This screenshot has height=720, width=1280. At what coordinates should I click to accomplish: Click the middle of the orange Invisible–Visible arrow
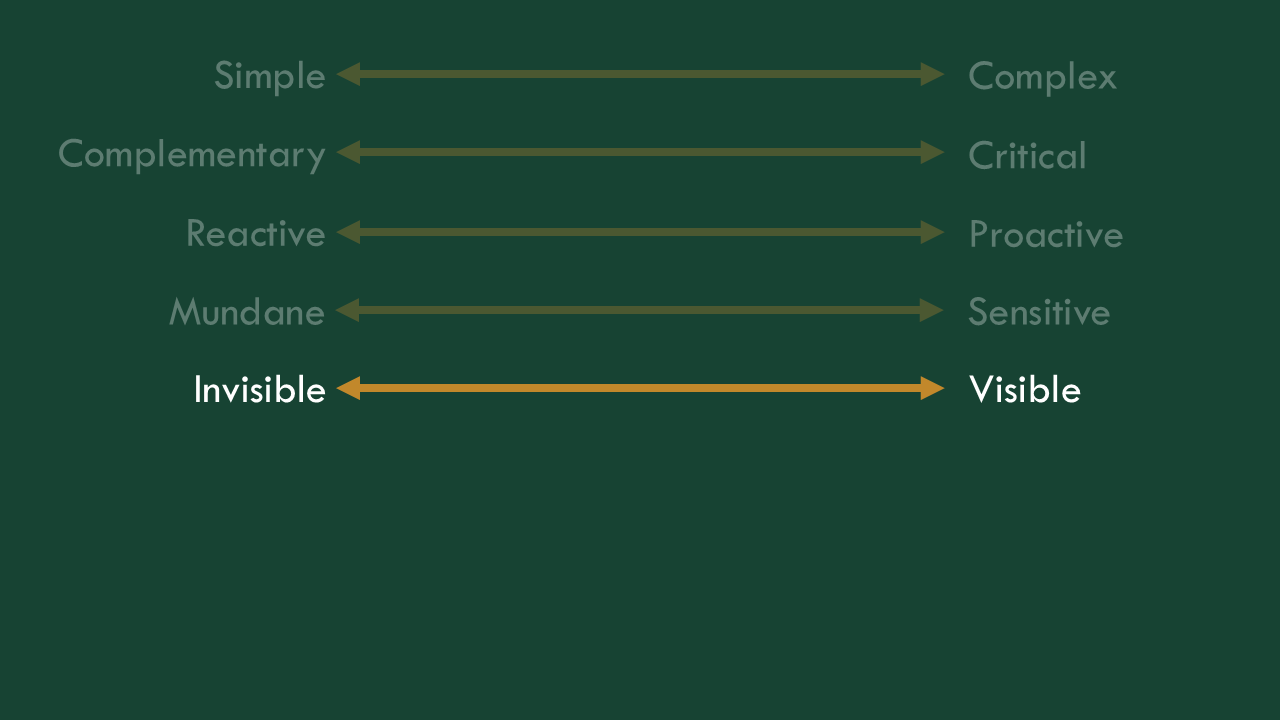[x=640, y=388]
